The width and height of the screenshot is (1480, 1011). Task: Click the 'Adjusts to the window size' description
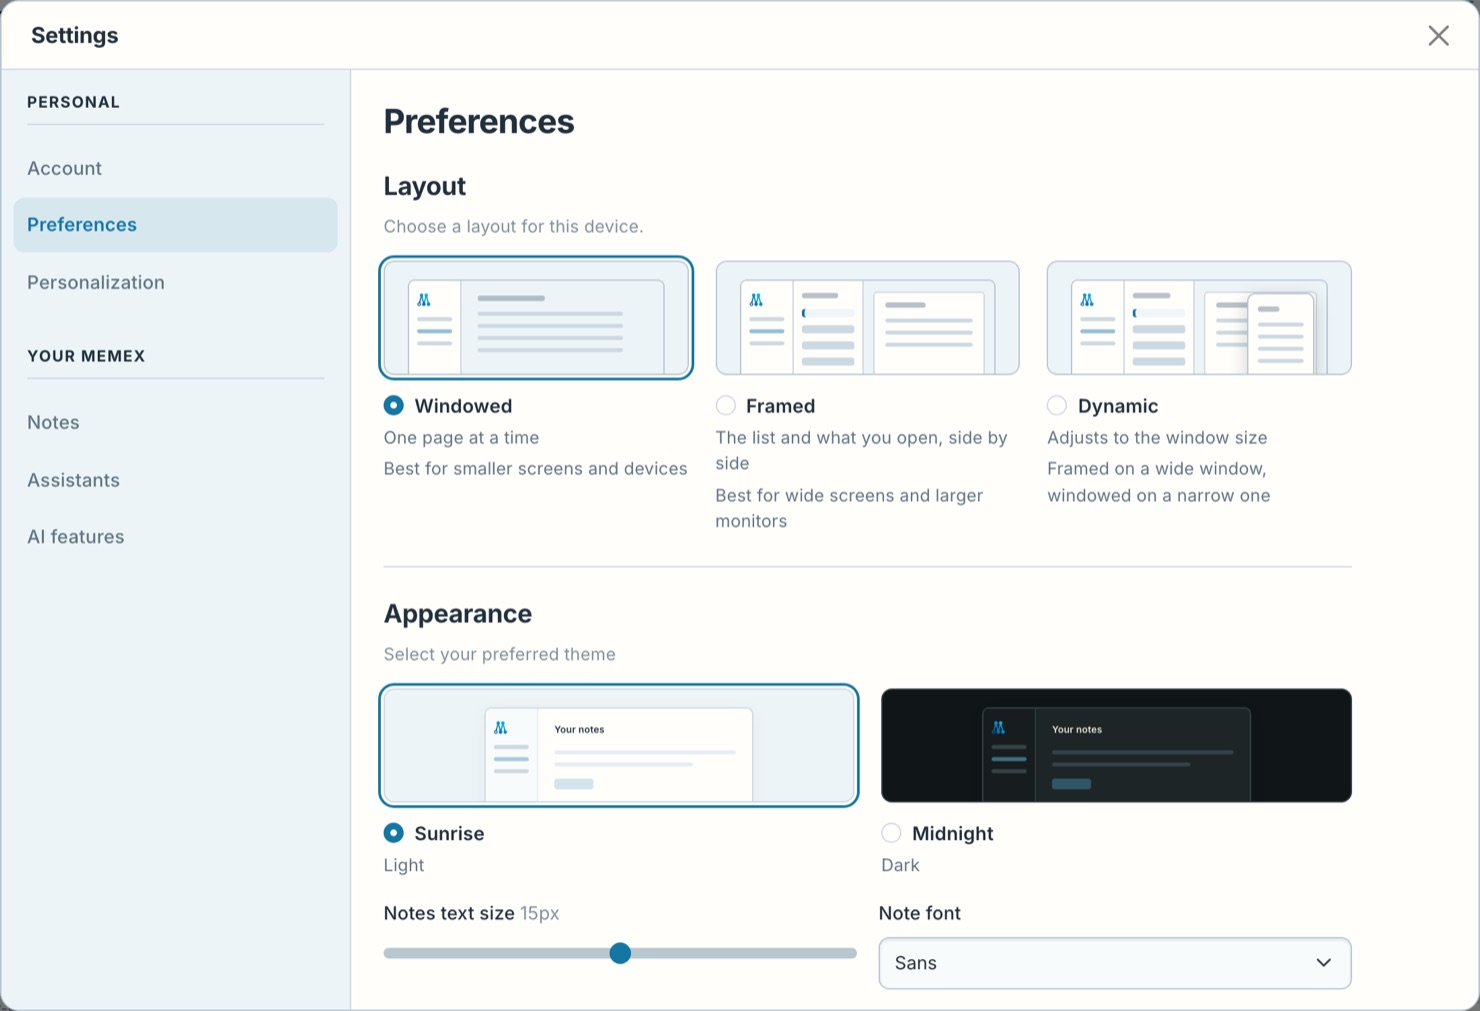(1157, 438)
